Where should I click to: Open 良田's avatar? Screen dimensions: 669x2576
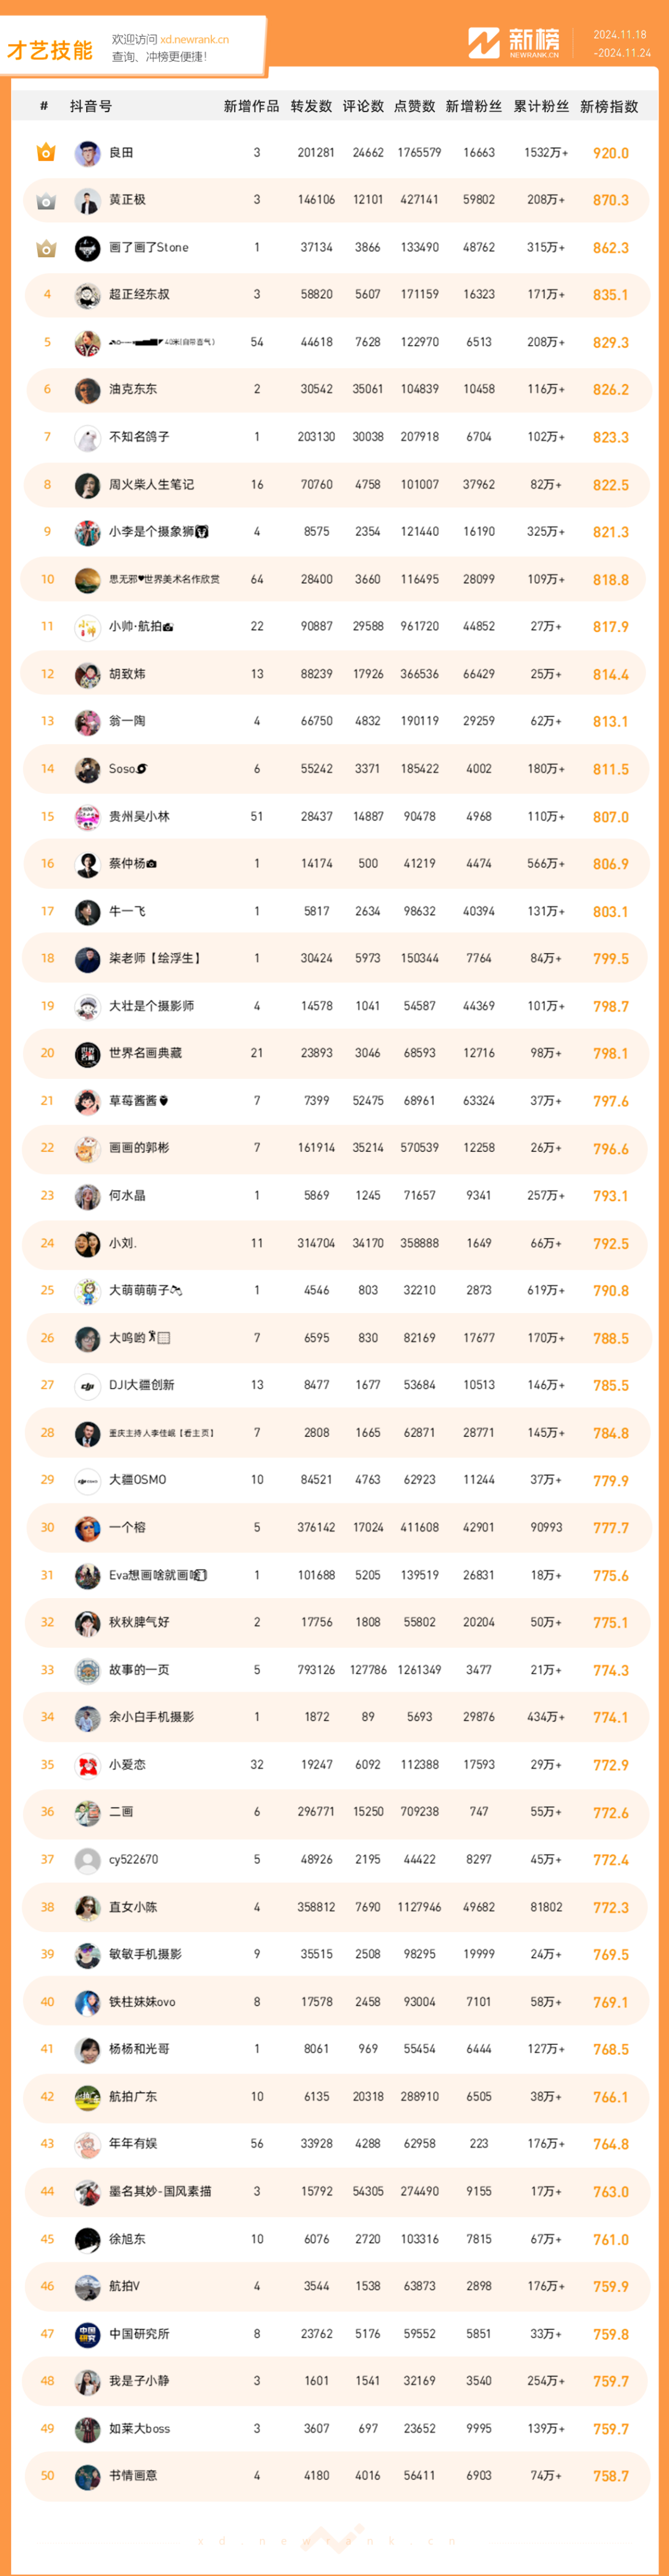point(88,153)
